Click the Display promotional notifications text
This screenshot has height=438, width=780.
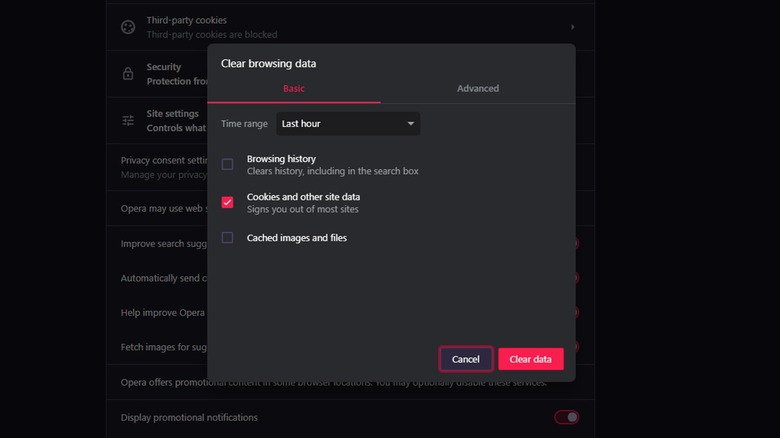click(x=189, y=417)
